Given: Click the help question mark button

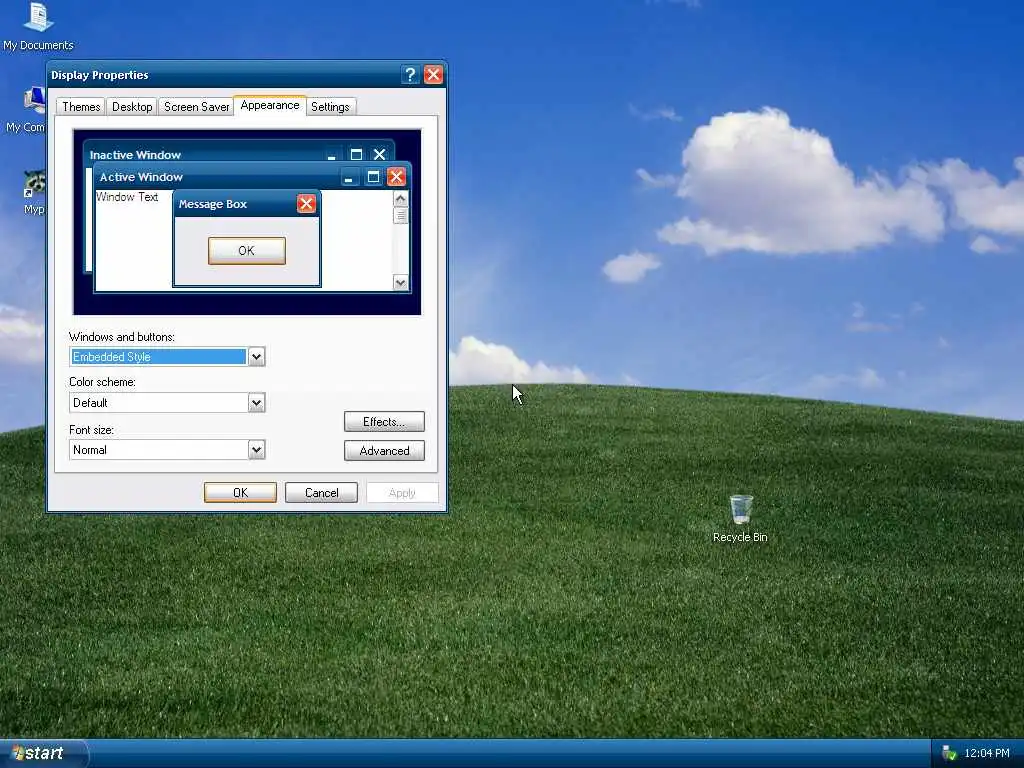Looking at the screenshot, I should click(x=409, y=75).
